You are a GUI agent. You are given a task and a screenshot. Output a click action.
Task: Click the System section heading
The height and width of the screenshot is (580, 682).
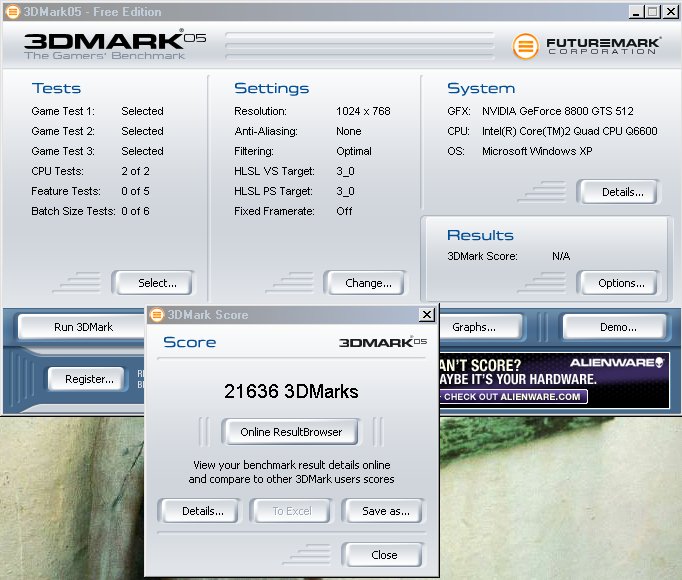pos(481,88)
